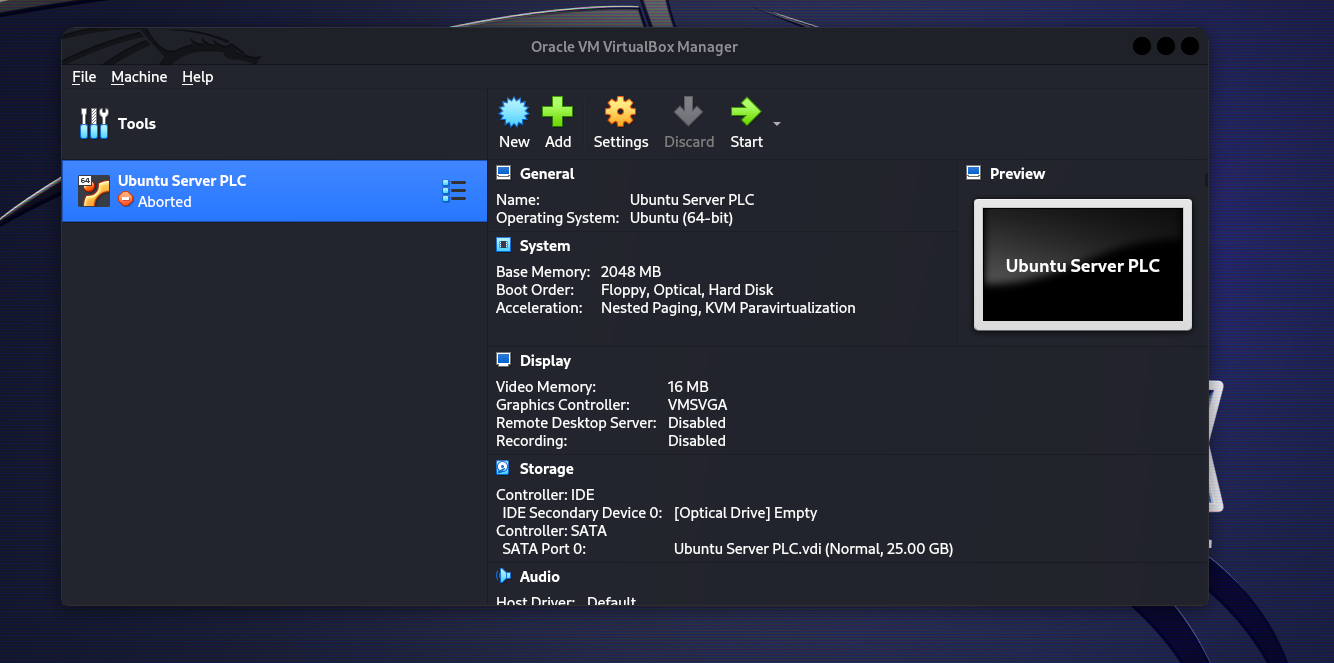Click the Ubuntu Server PLC.vdi disk entry
This screenshot has width=1334, height=663.
(813, 549)
